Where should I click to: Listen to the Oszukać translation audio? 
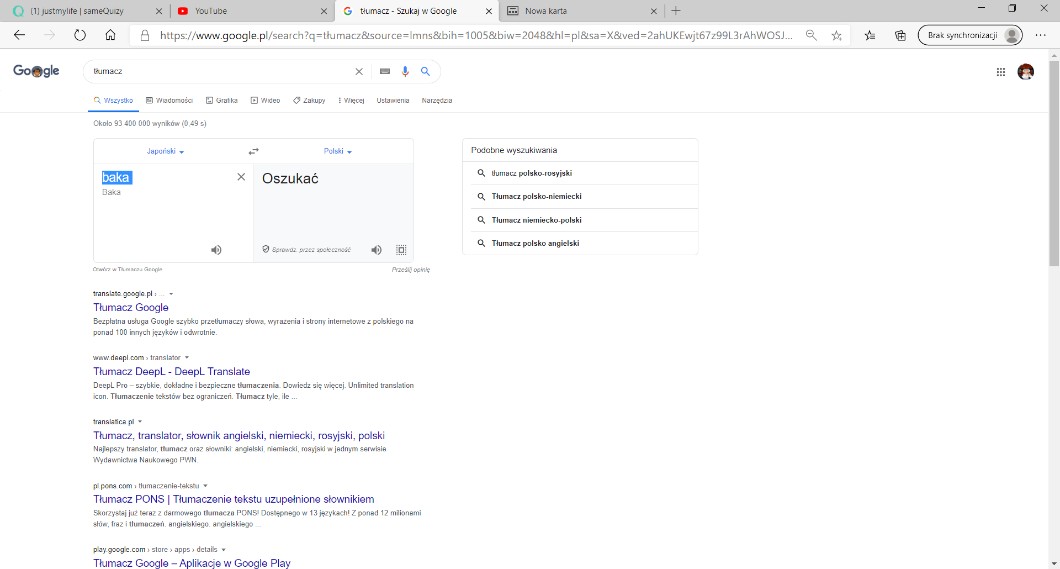[x=377, y=250]
